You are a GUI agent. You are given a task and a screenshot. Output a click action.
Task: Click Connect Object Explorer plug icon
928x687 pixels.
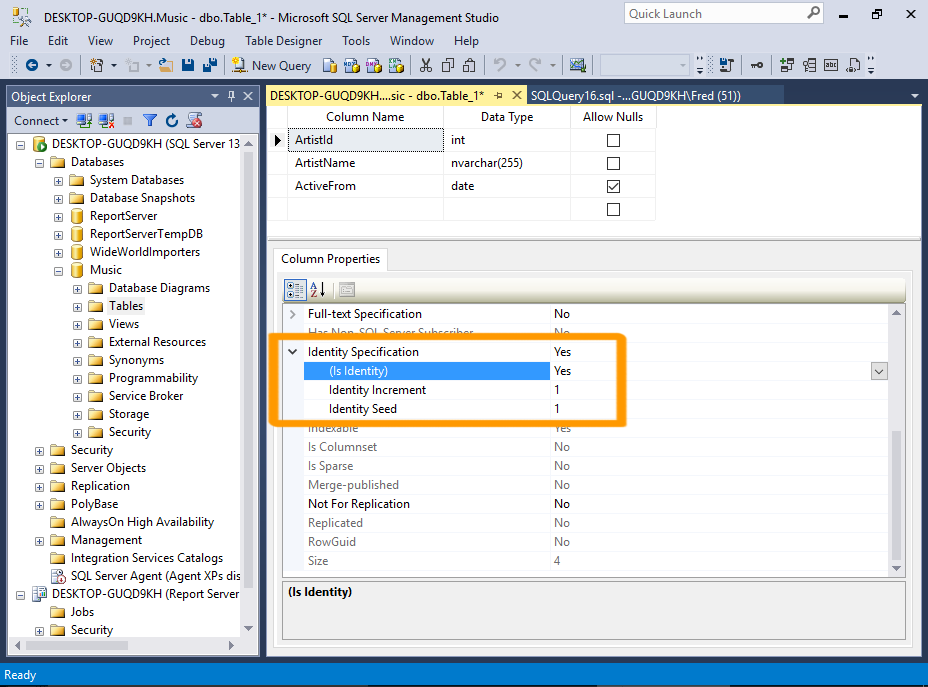coord(85,120)
